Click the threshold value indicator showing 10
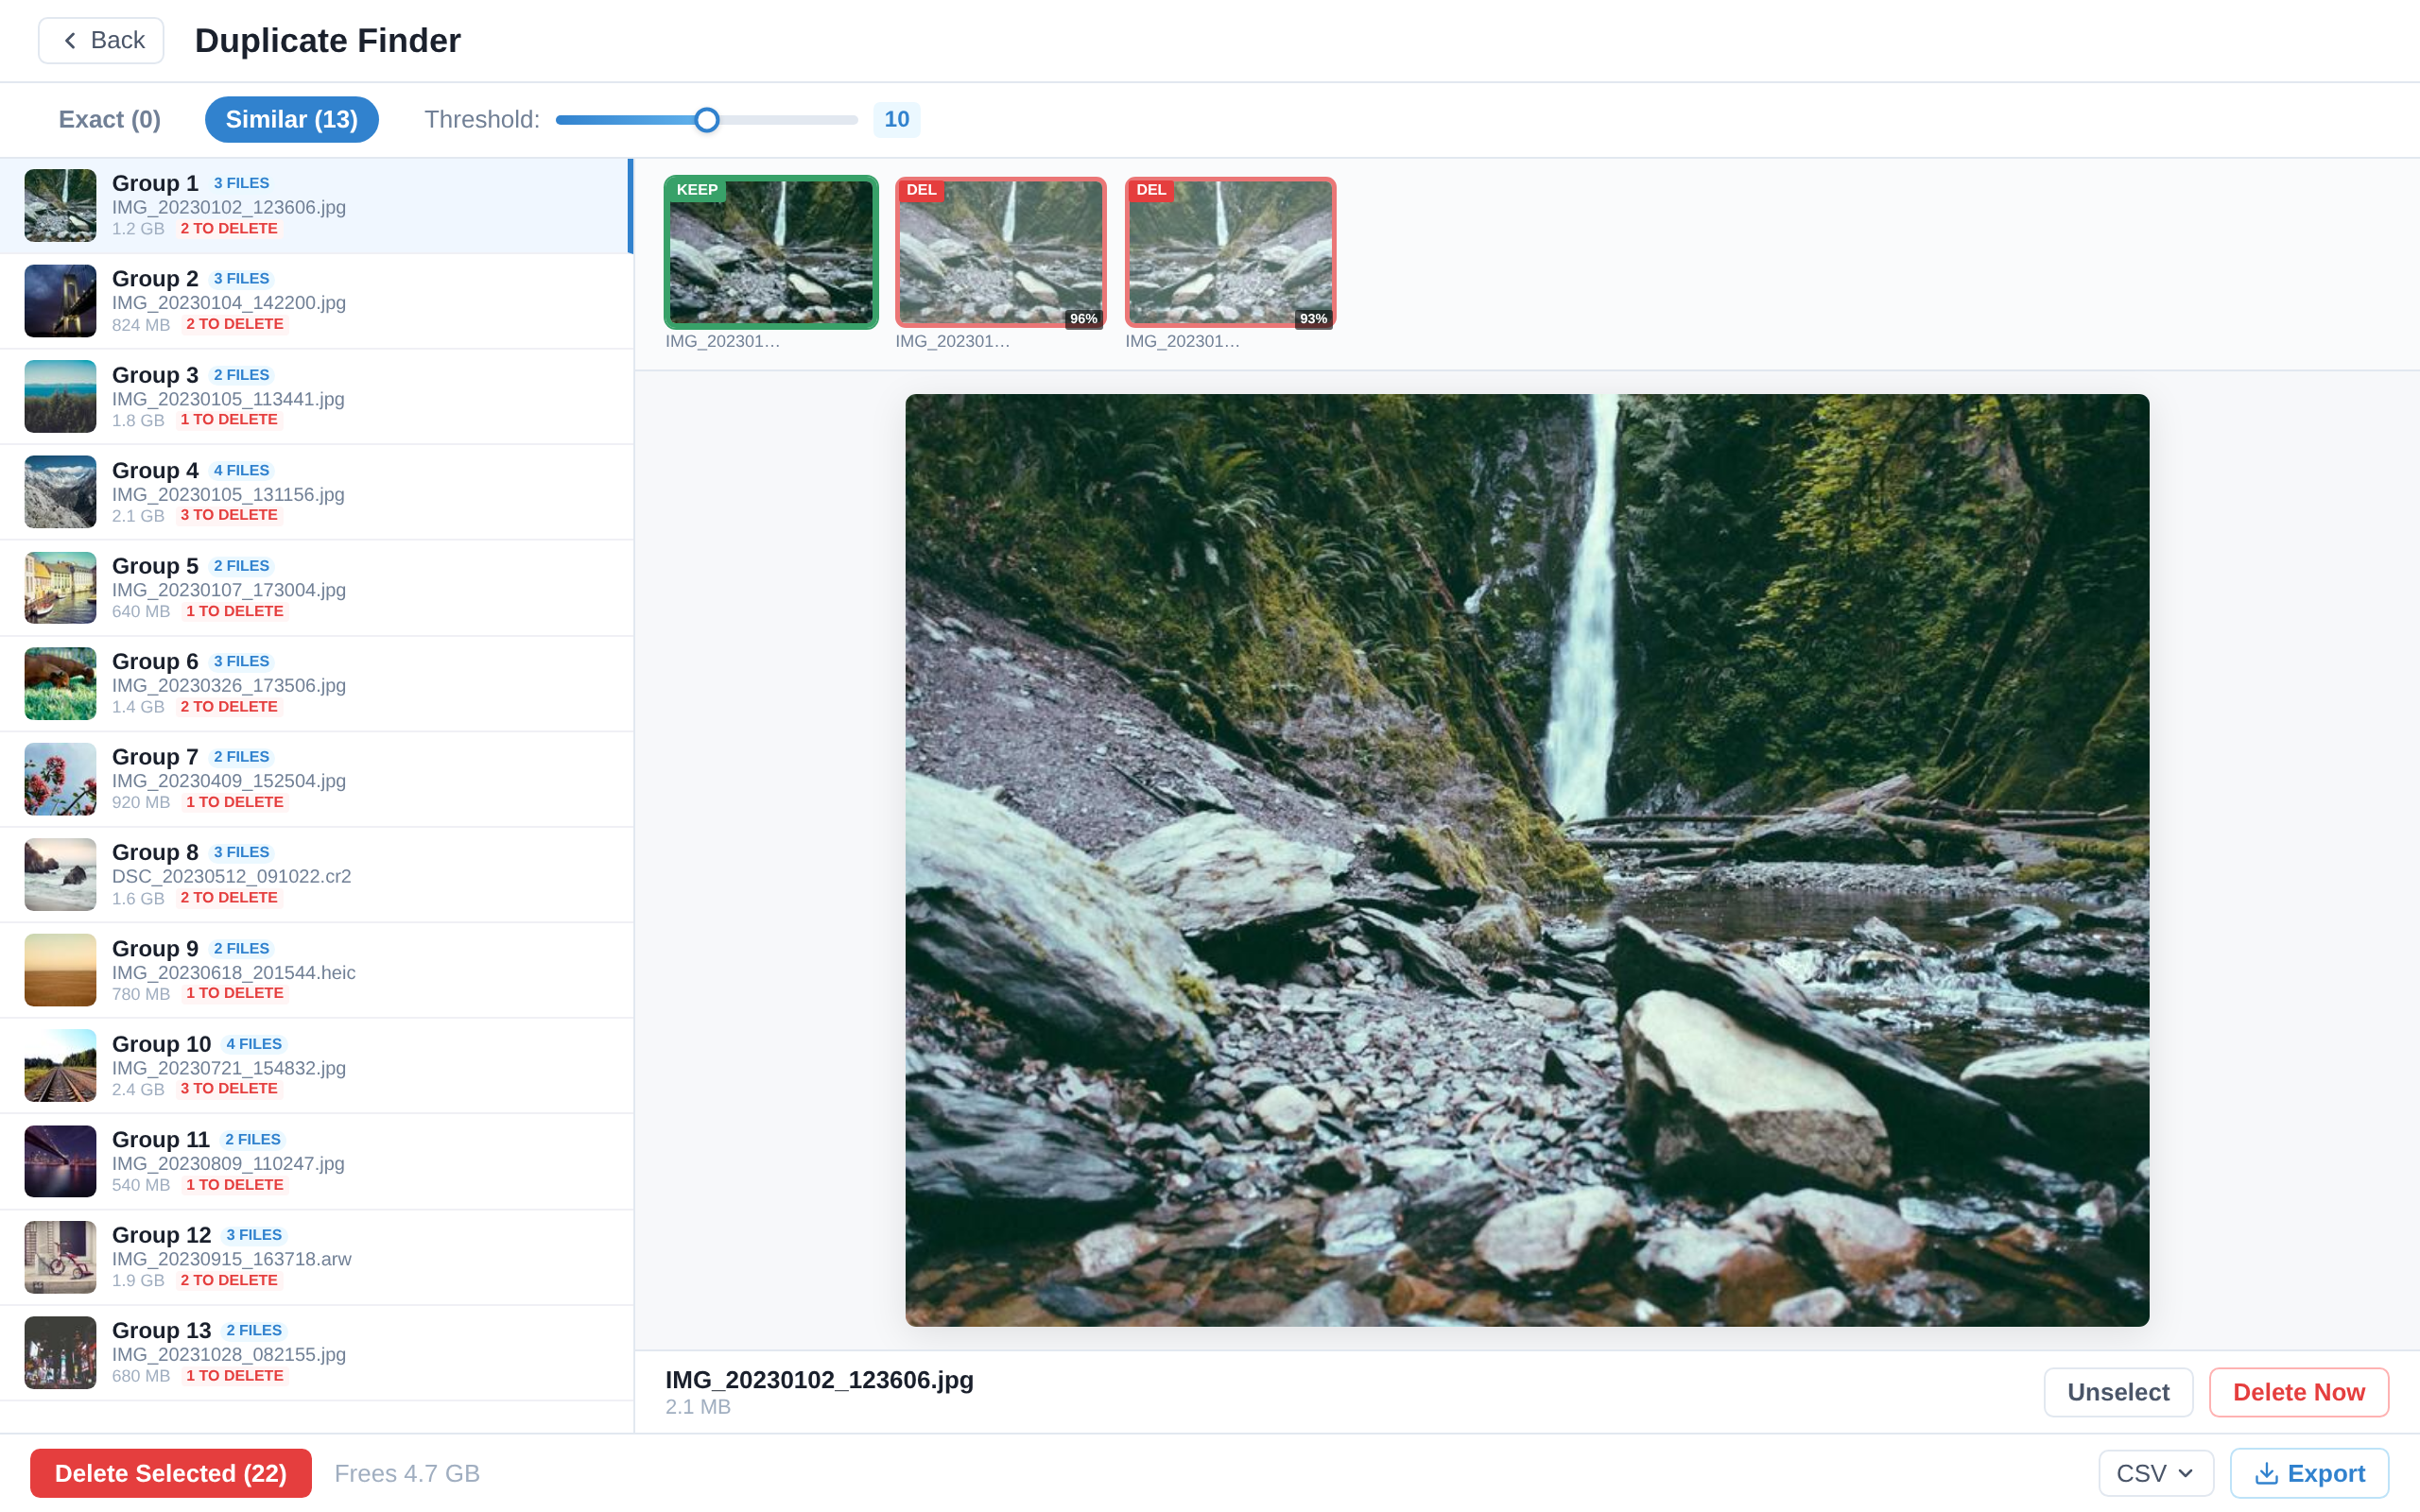Screen dimensions: 2420x1512 [x=896, y=119]
